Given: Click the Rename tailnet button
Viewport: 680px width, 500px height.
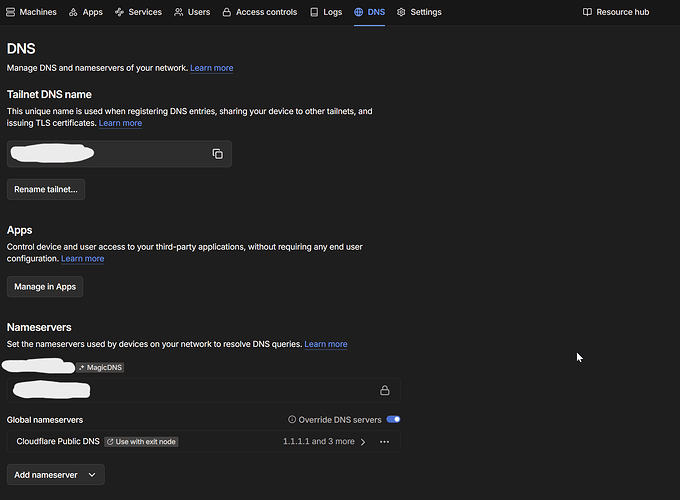Looking at the screenshot, I should (46, 189).
